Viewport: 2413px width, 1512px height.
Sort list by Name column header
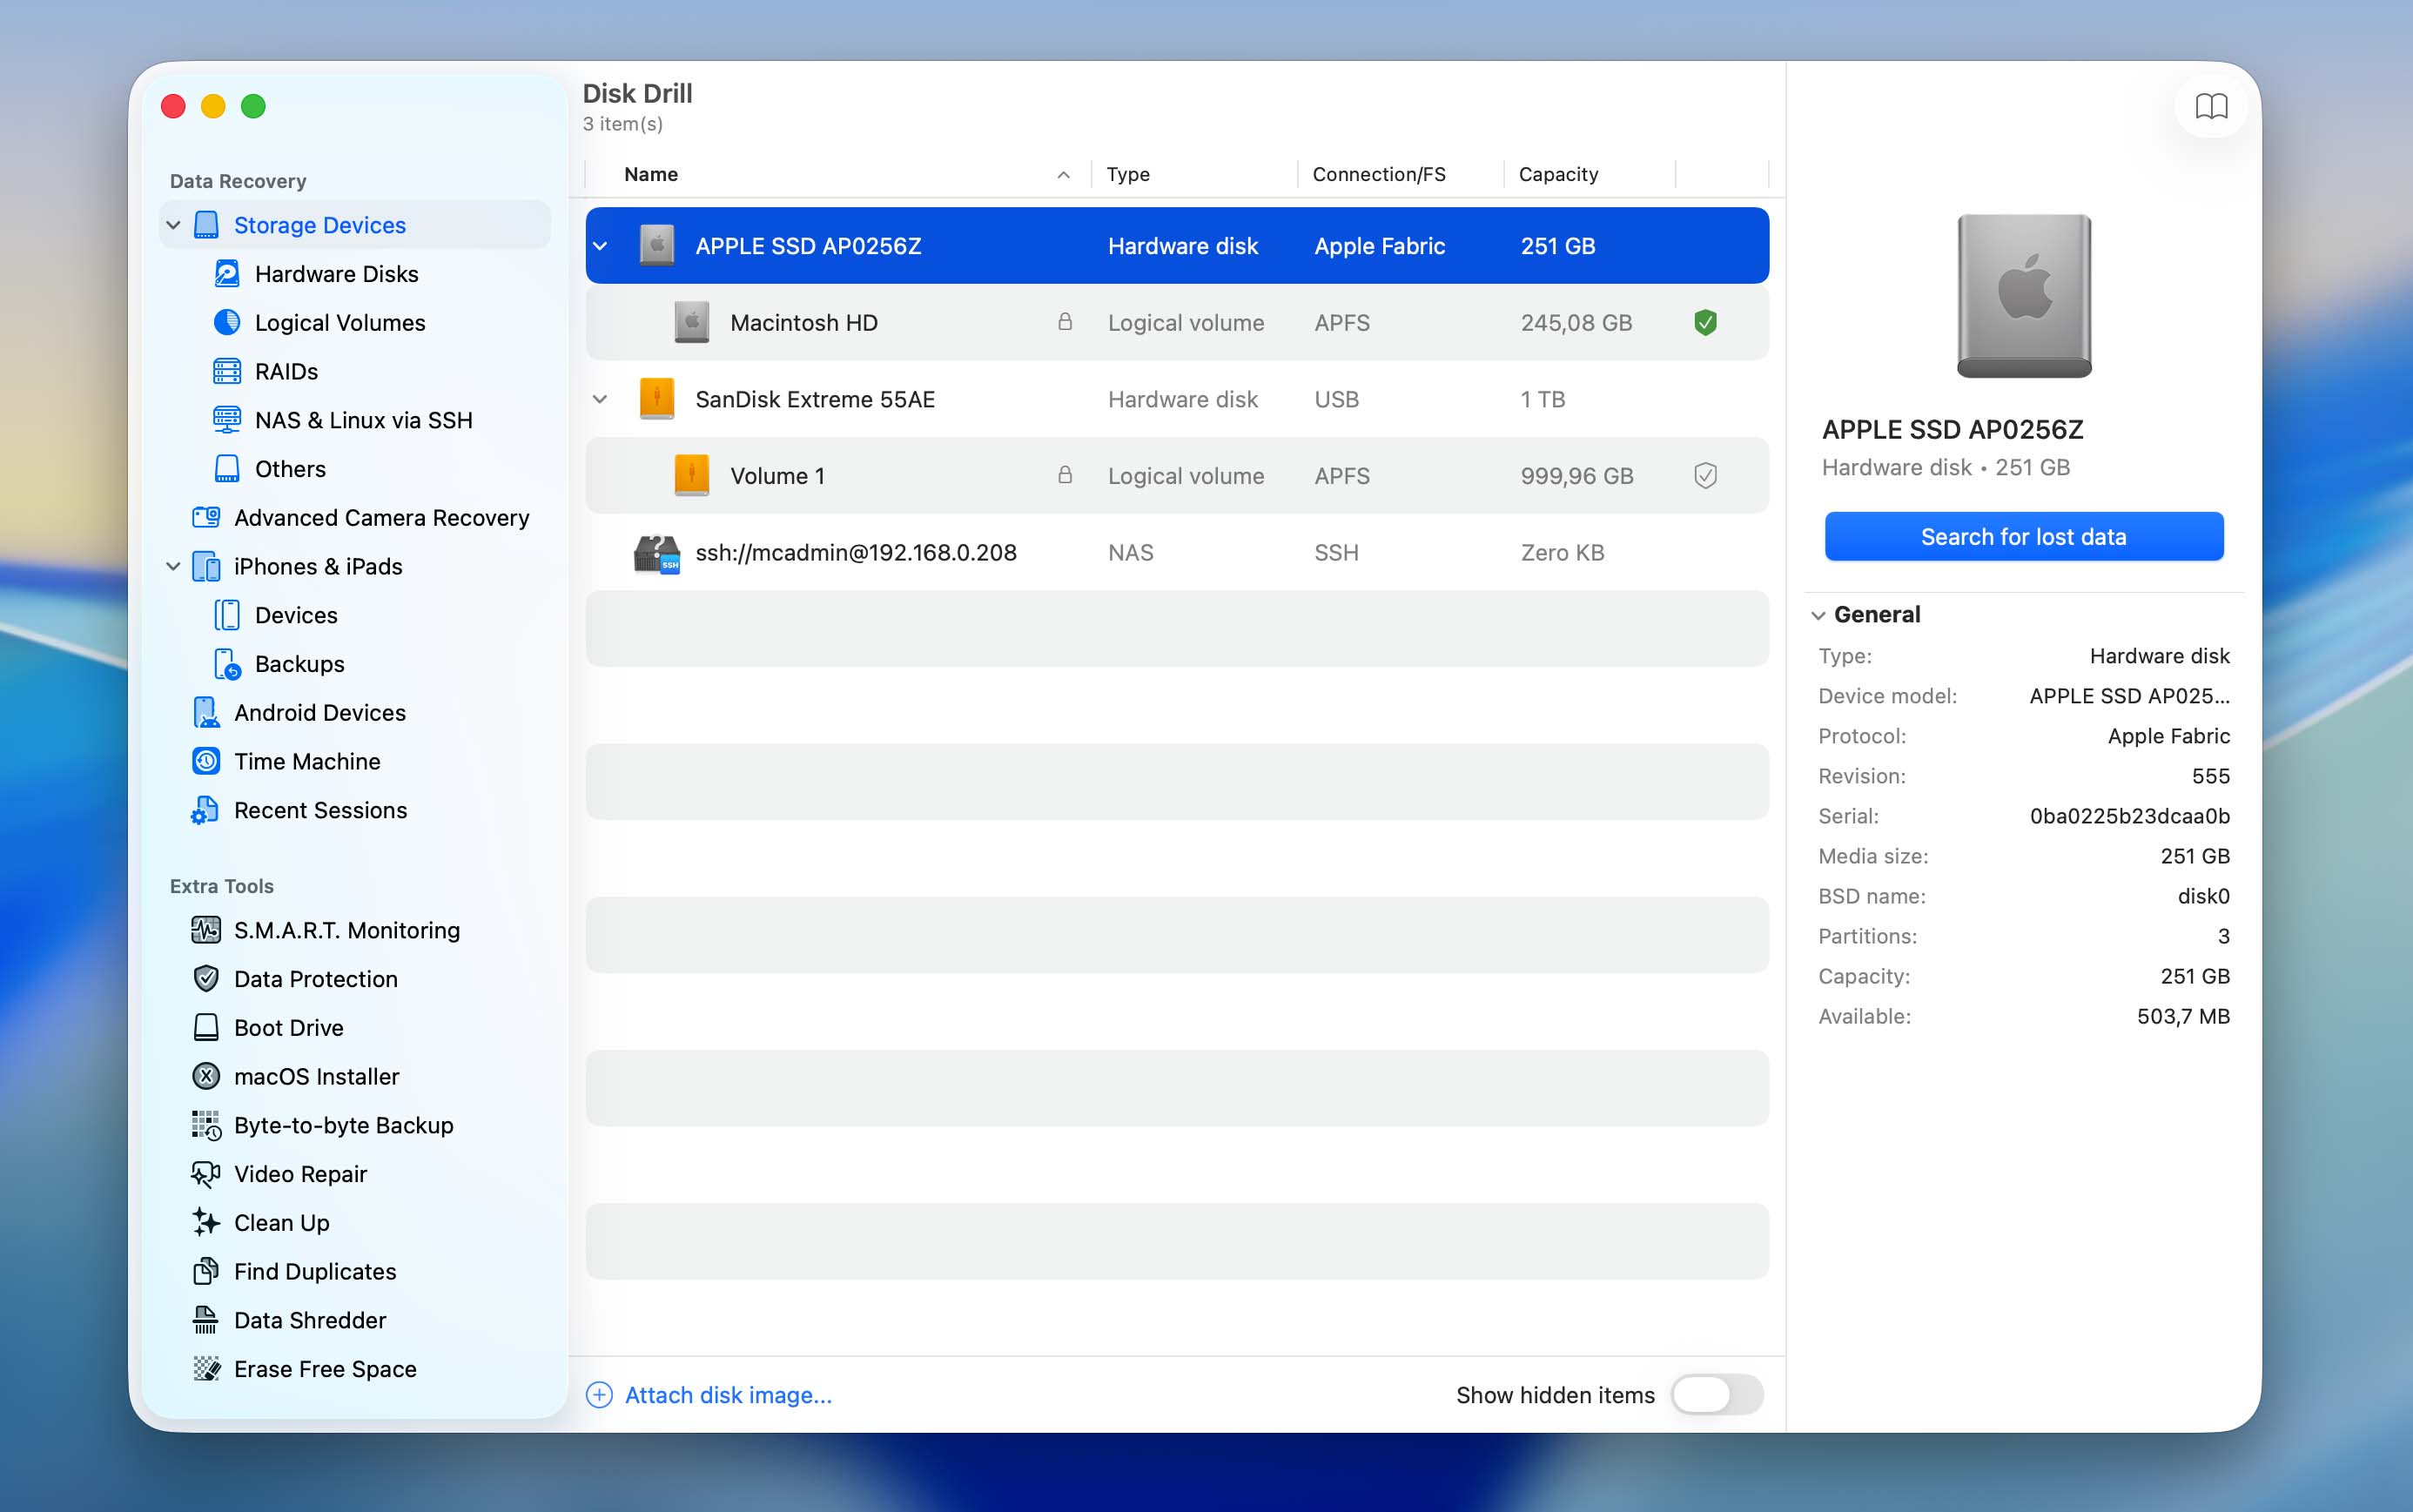click(x=840, y=174)
